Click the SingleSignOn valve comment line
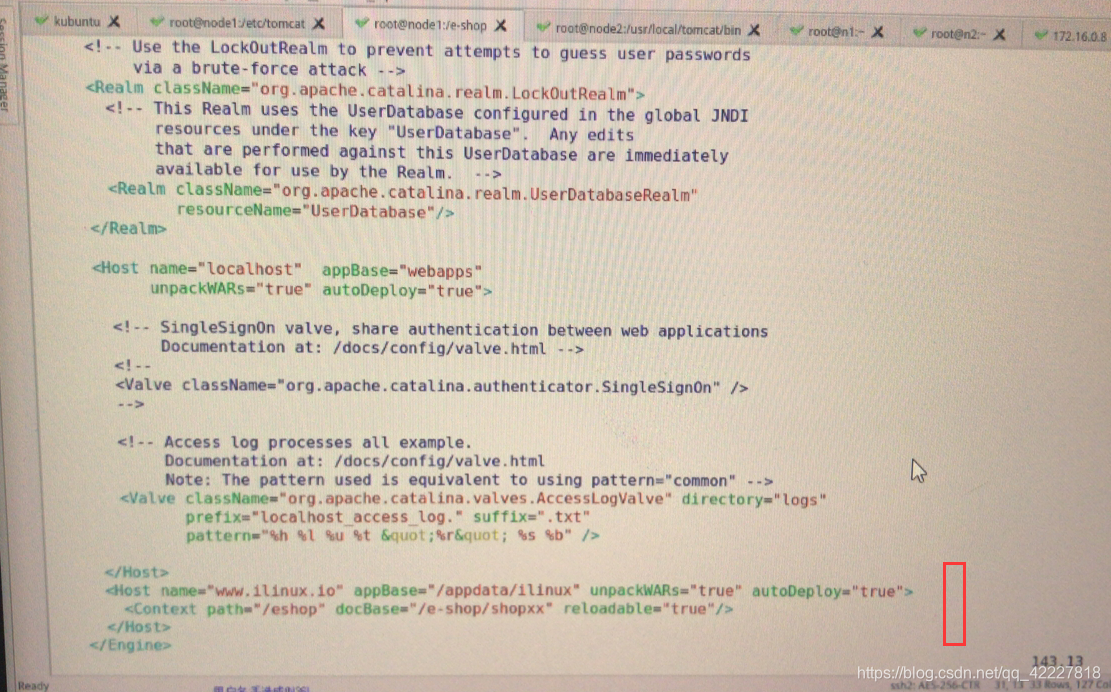The image size is (1111, 692). tap(440, 329)
